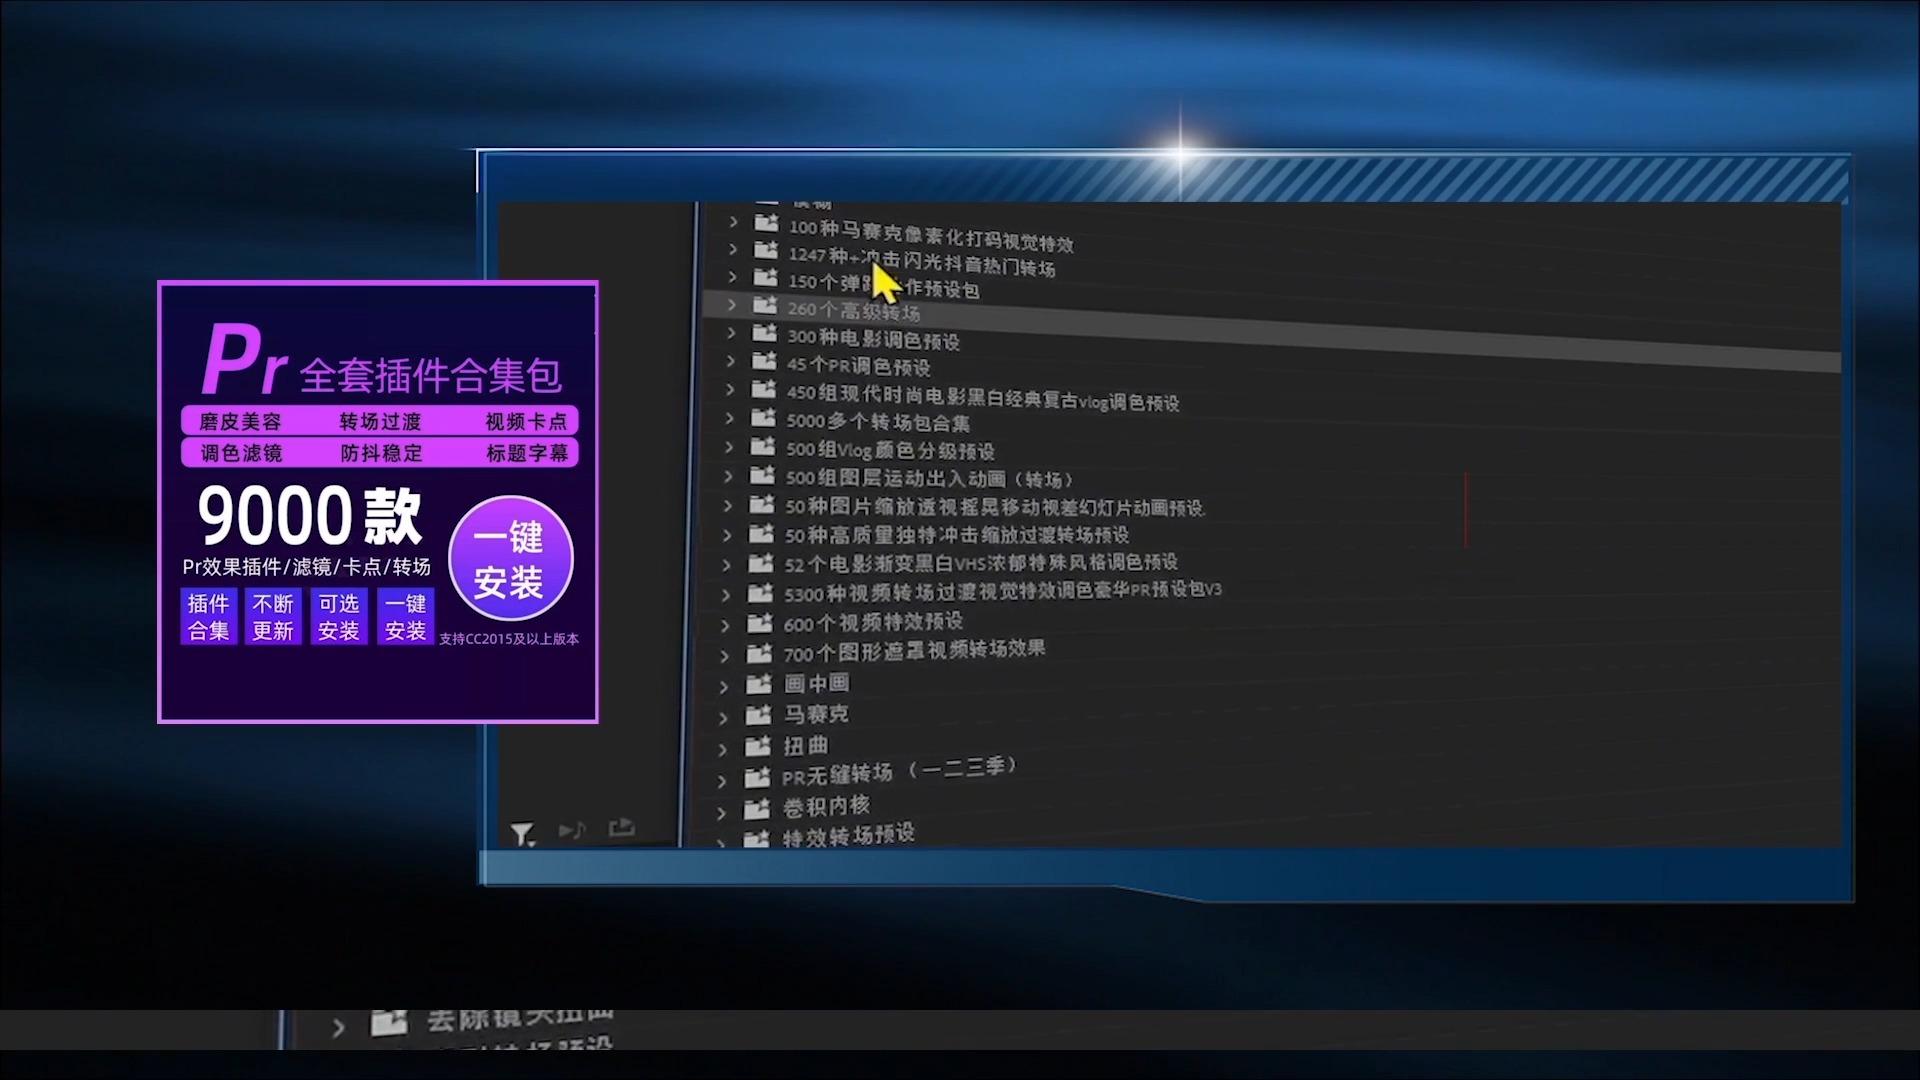Click the speaker-and-note audio icon below the panel

[x=572, y=830]
